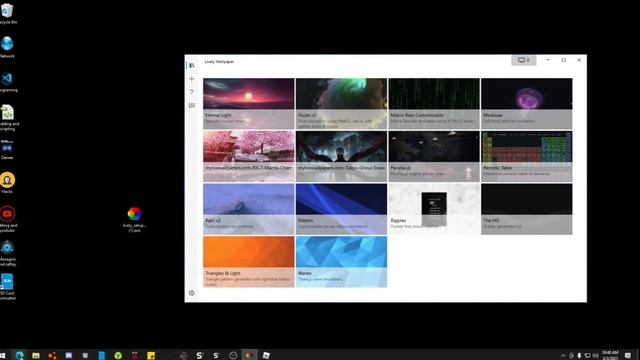Open File Explorer from the taskbar
Viewport: 640px width, 360px height.
click(36, 356)
